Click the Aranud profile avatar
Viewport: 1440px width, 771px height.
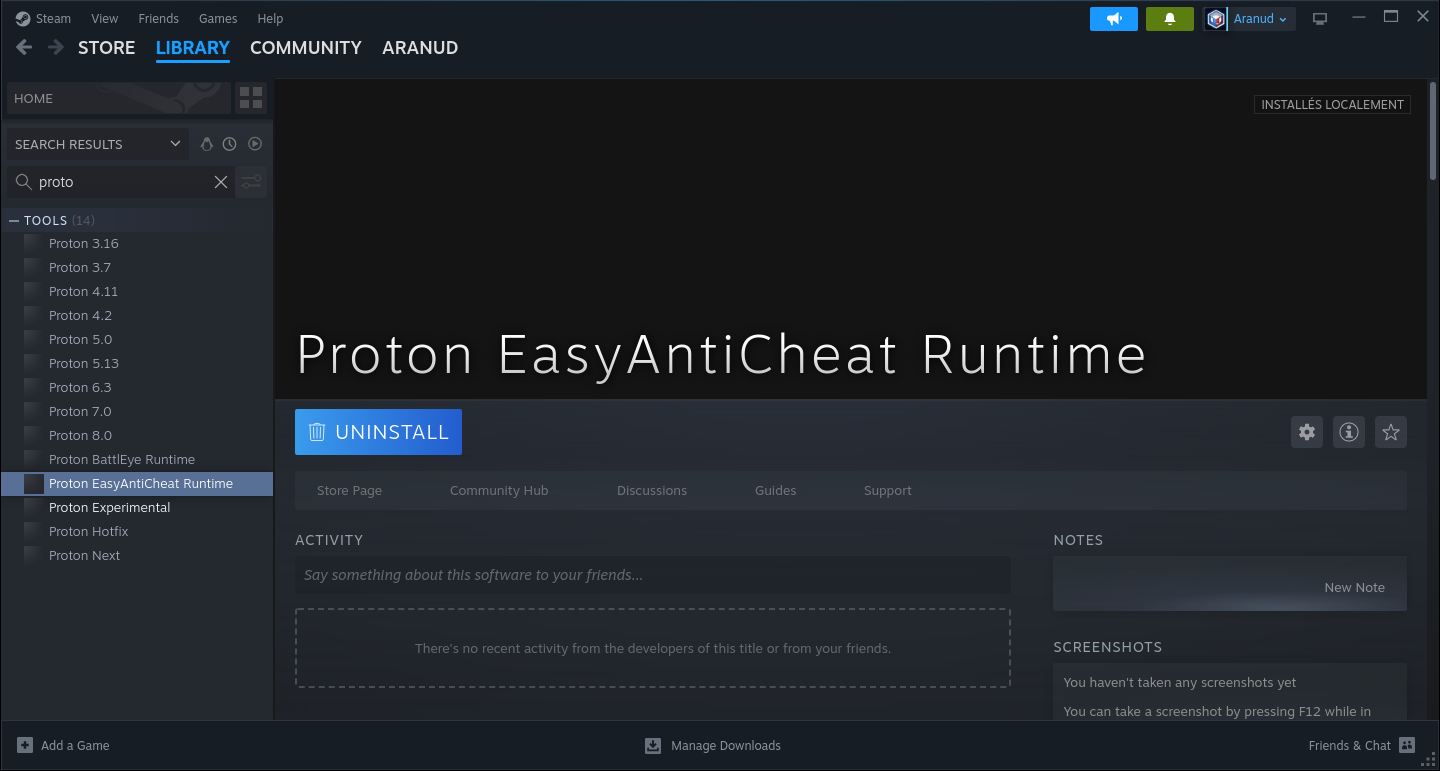click(x=1216, y=19)
